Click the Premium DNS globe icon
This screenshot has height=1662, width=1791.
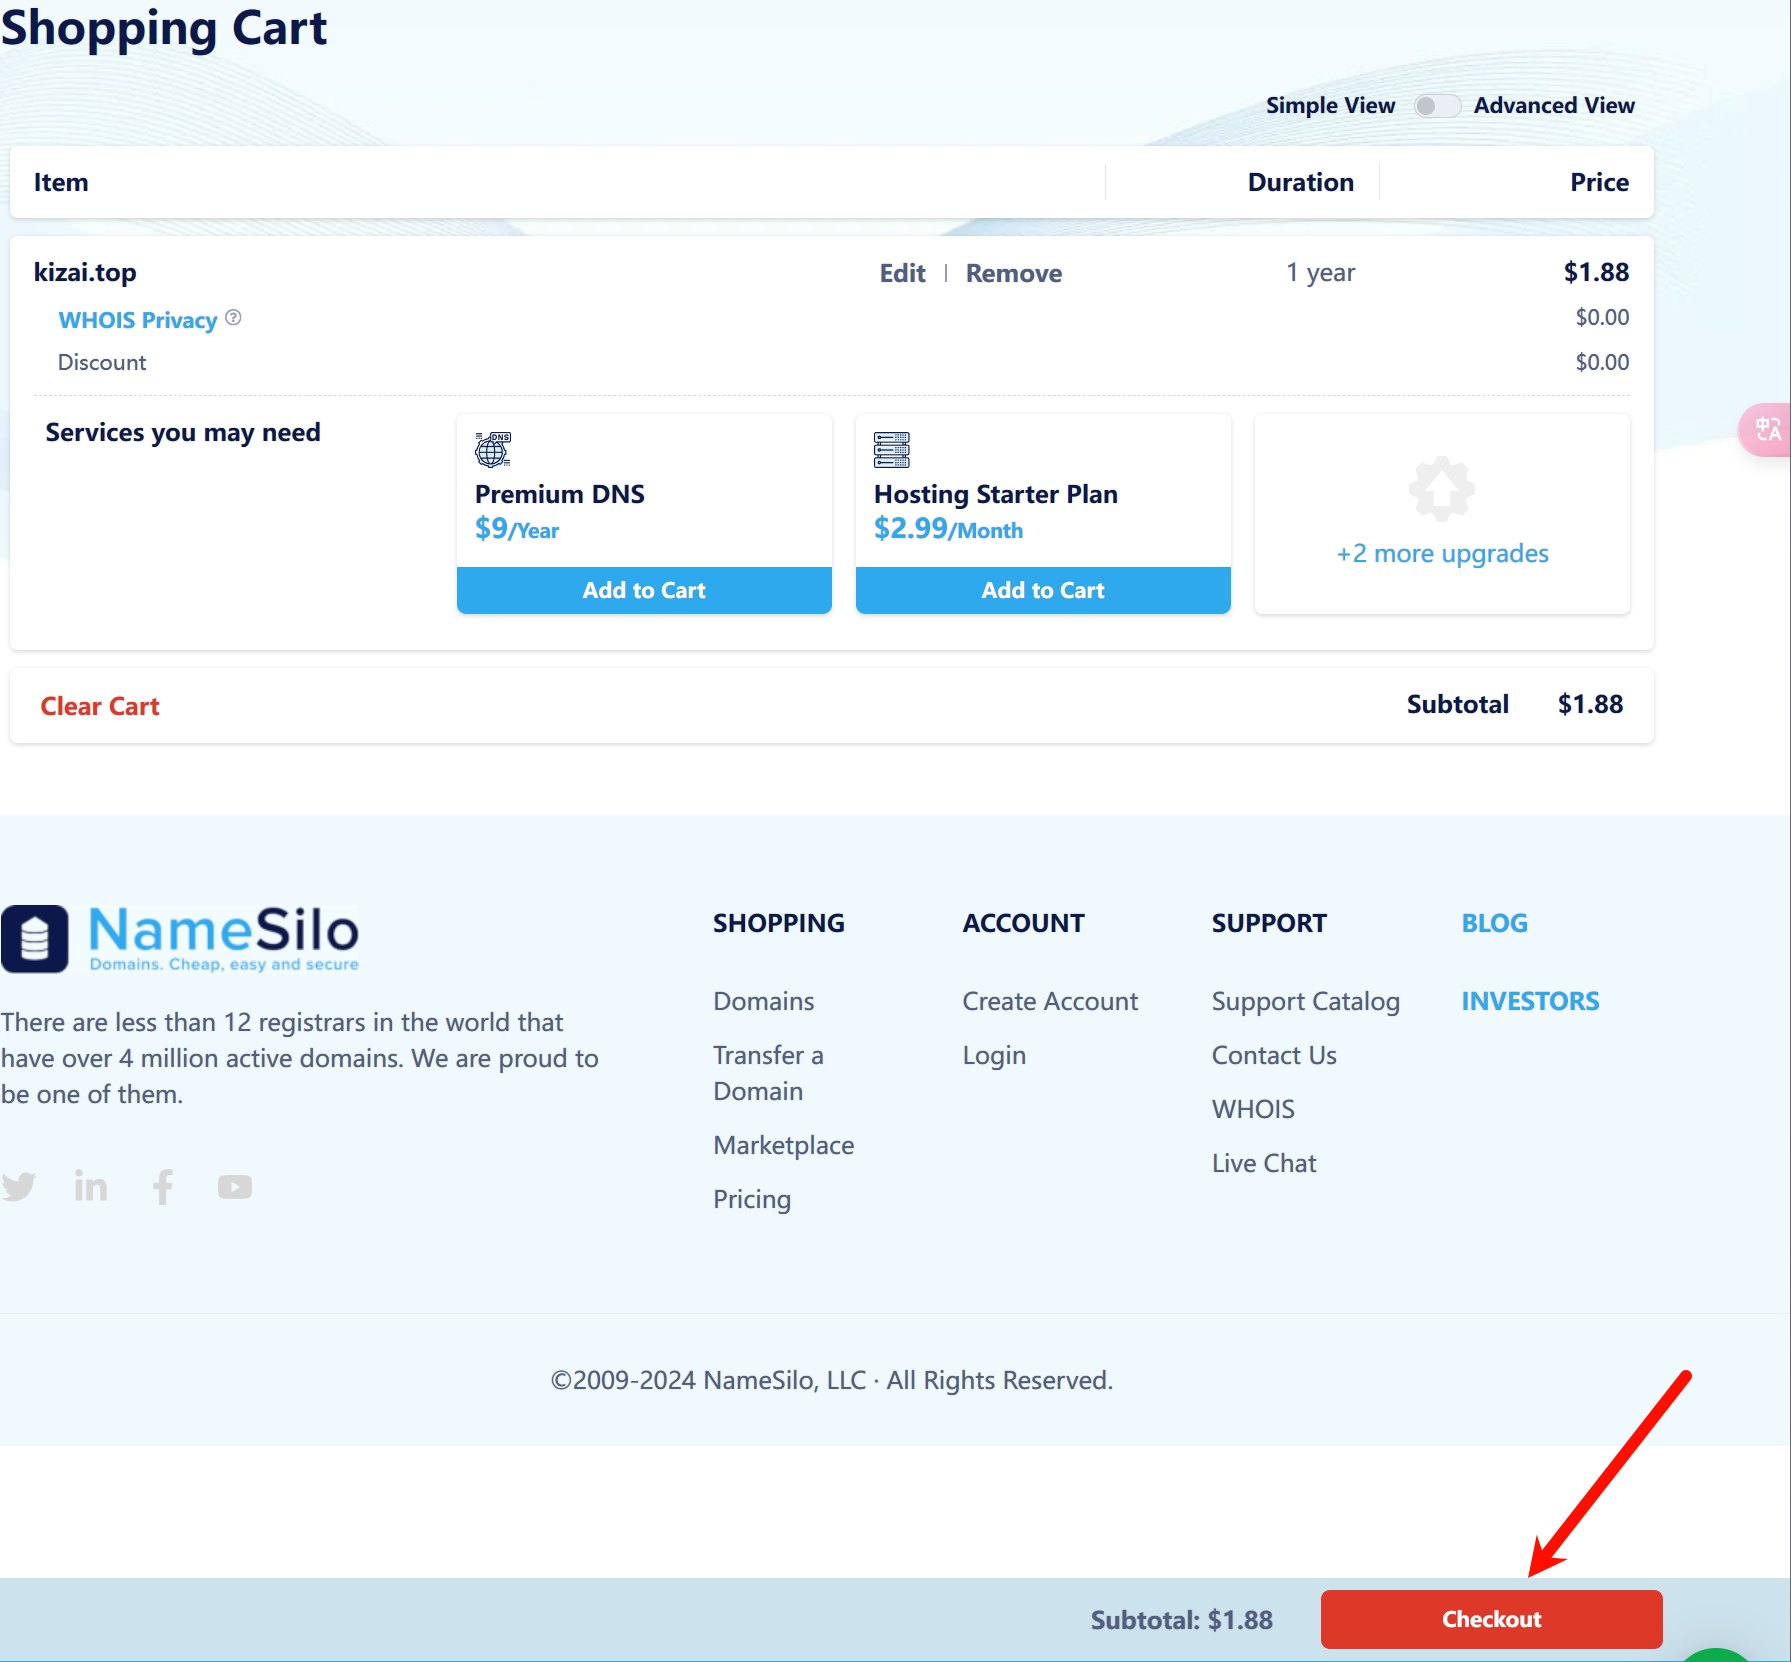492,450
